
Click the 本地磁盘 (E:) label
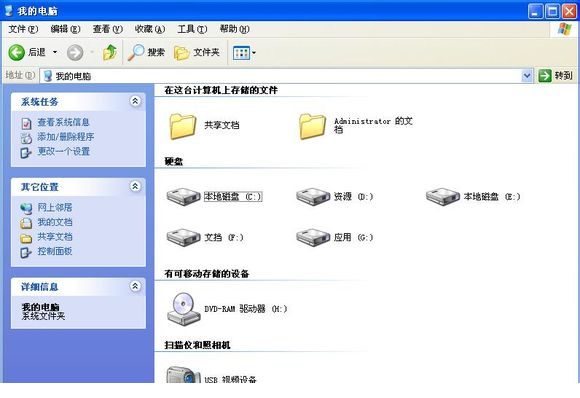click(492, 196)
